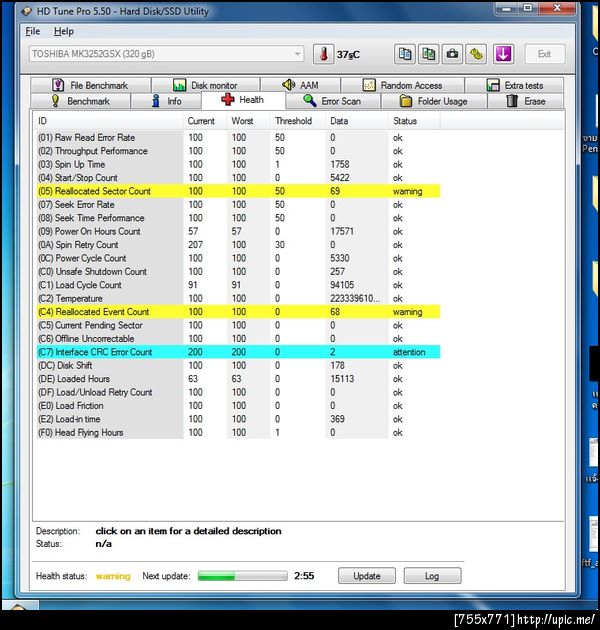
Task: Select the (C6) Offline Uncorrectable row
Action: coord(238,339)
